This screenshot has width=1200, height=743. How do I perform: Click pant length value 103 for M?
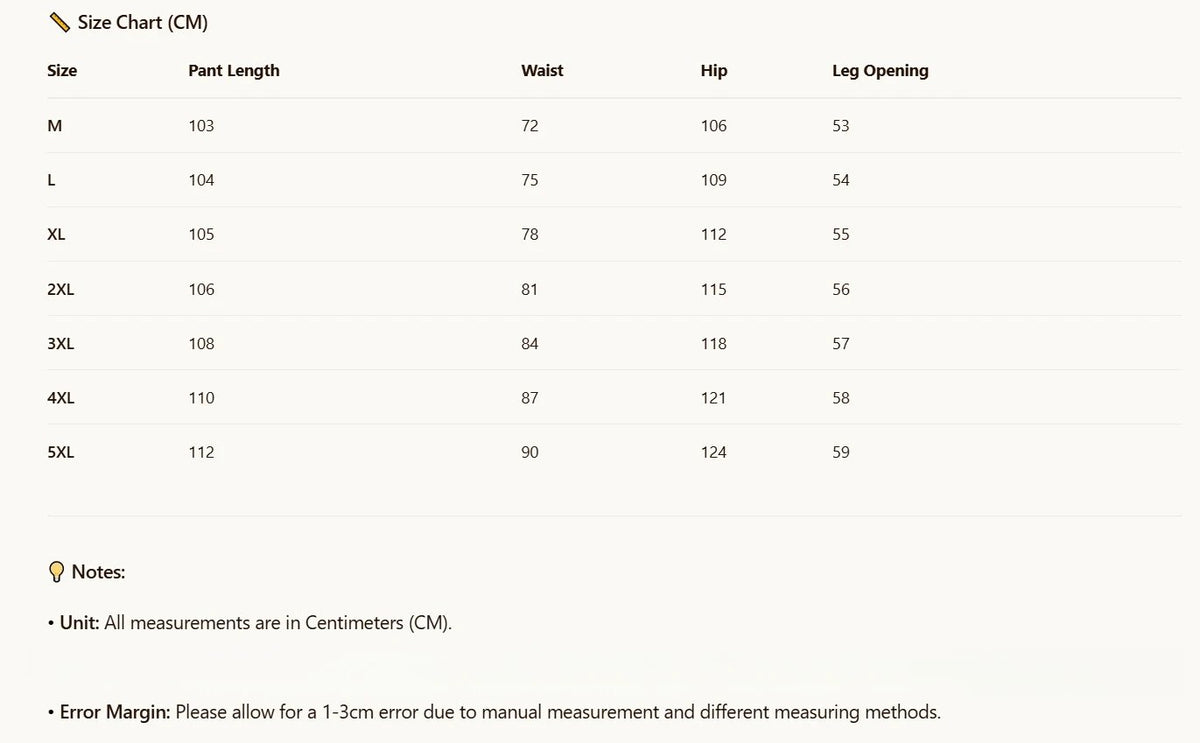click(x=201, y=126)
